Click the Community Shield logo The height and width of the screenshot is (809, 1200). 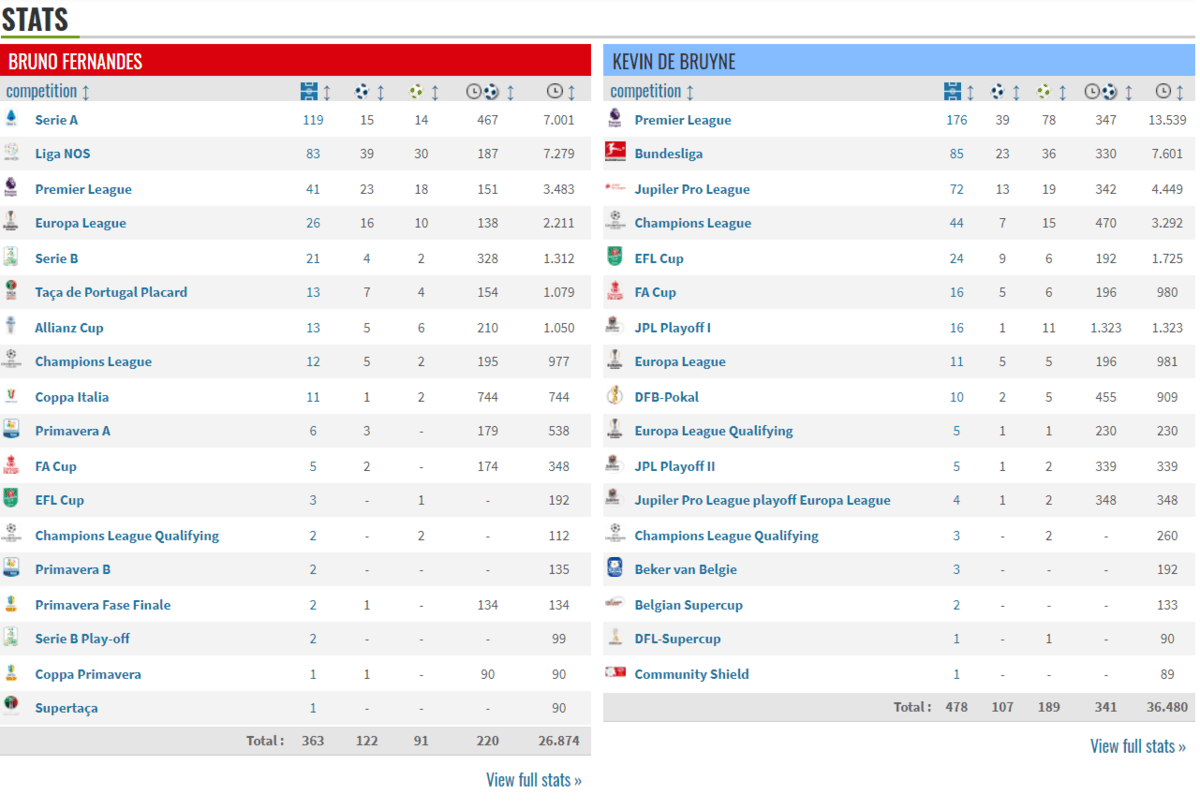tap(615, 672)
